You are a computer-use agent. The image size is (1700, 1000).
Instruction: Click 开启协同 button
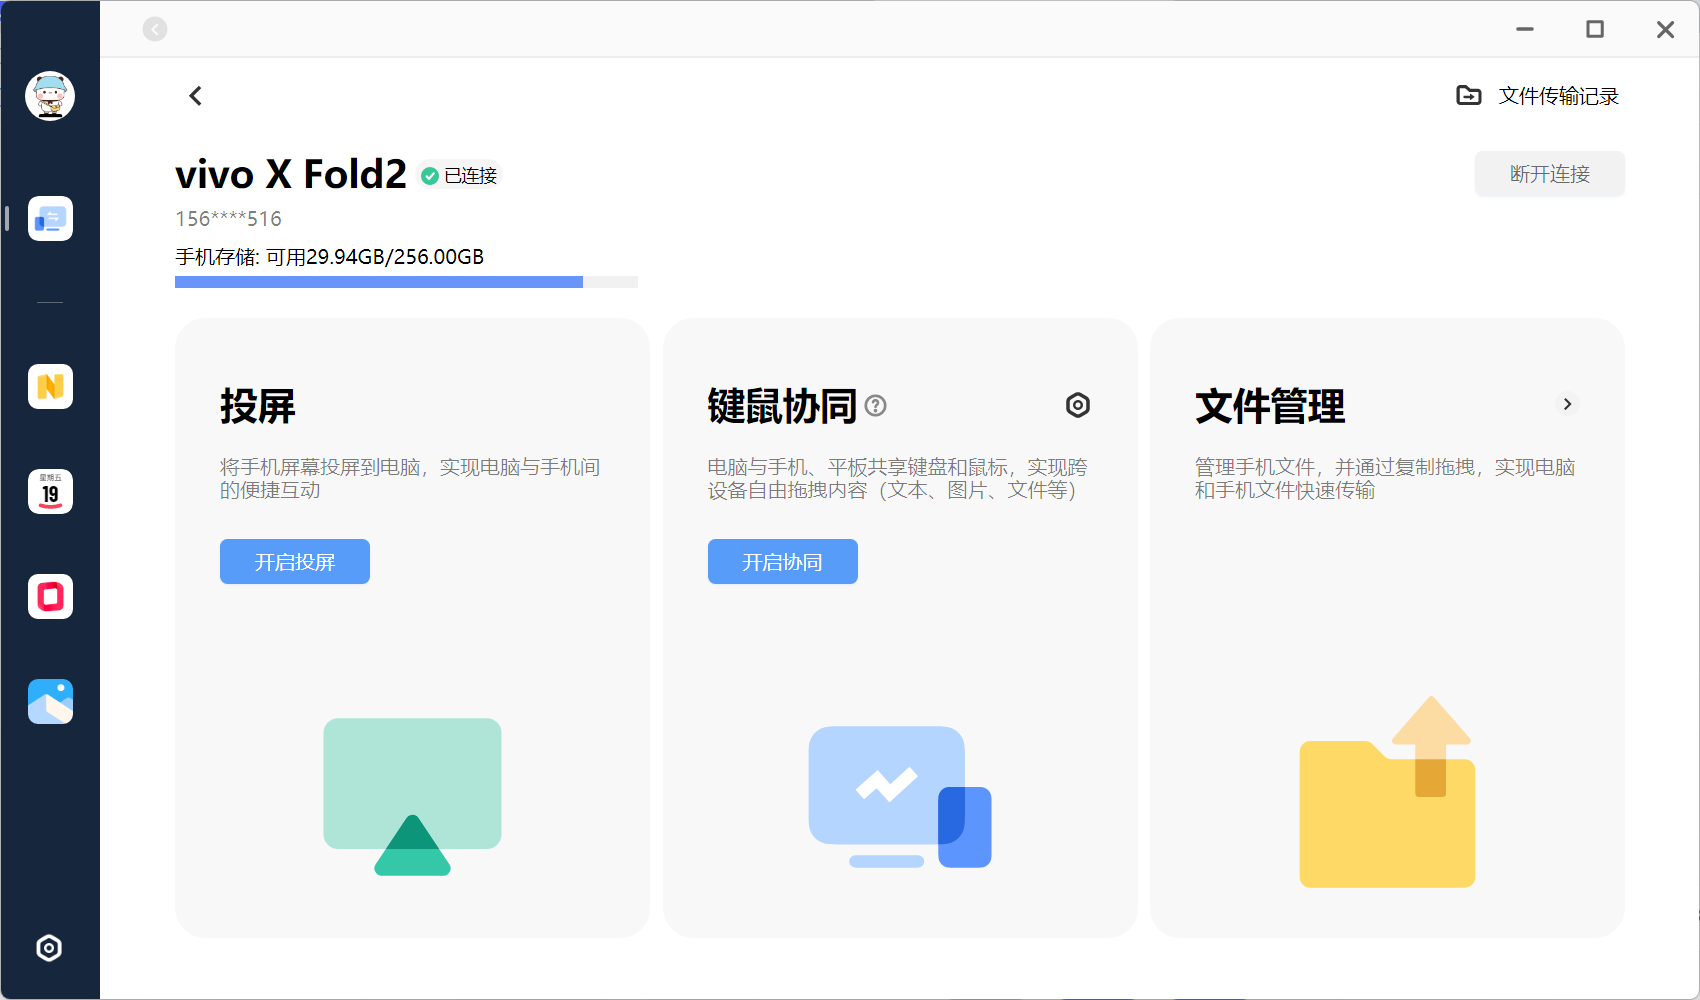click(x=783, y=562)
